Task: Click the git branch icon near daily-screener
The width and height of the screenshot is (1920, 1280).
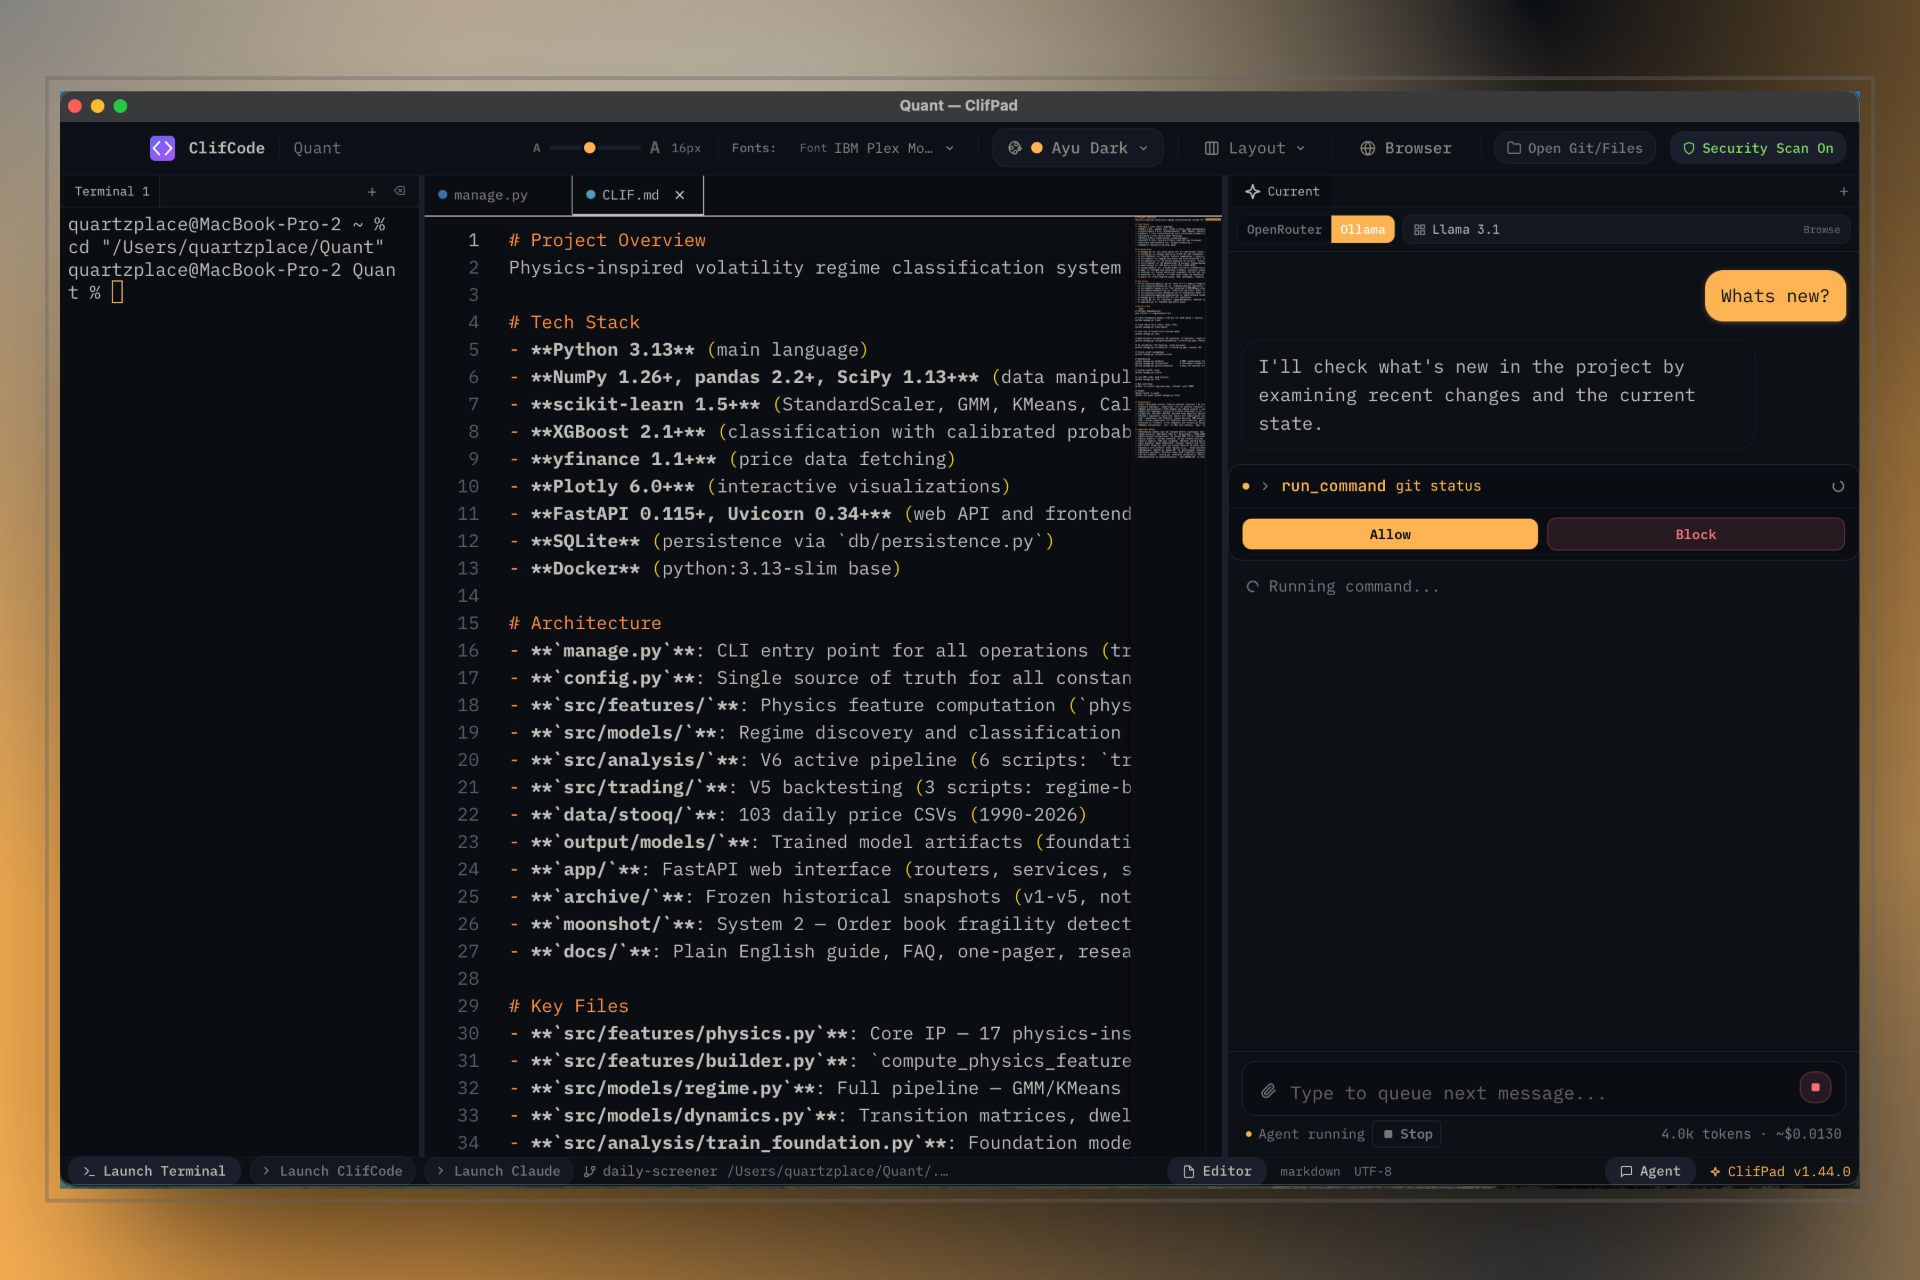Action: pos(590,1171)
